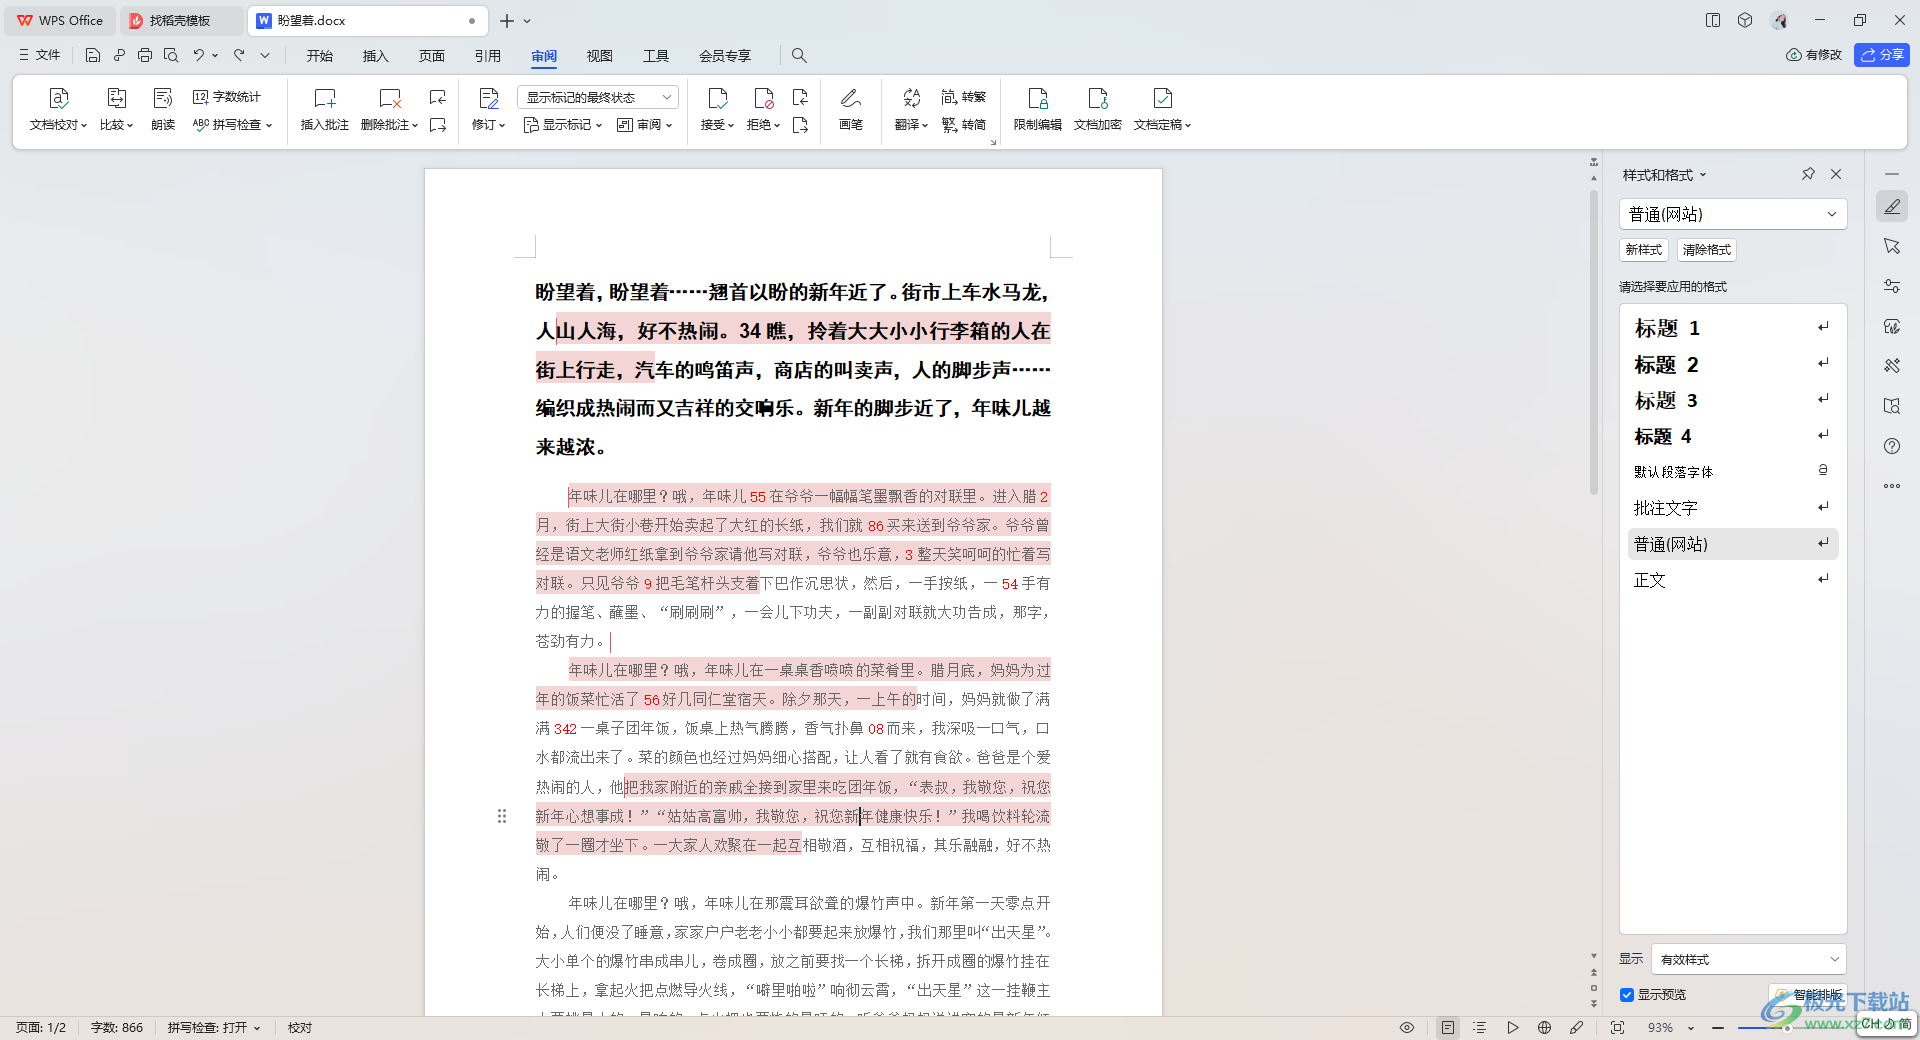Switch to the View (视图) tab

(600, 56)
